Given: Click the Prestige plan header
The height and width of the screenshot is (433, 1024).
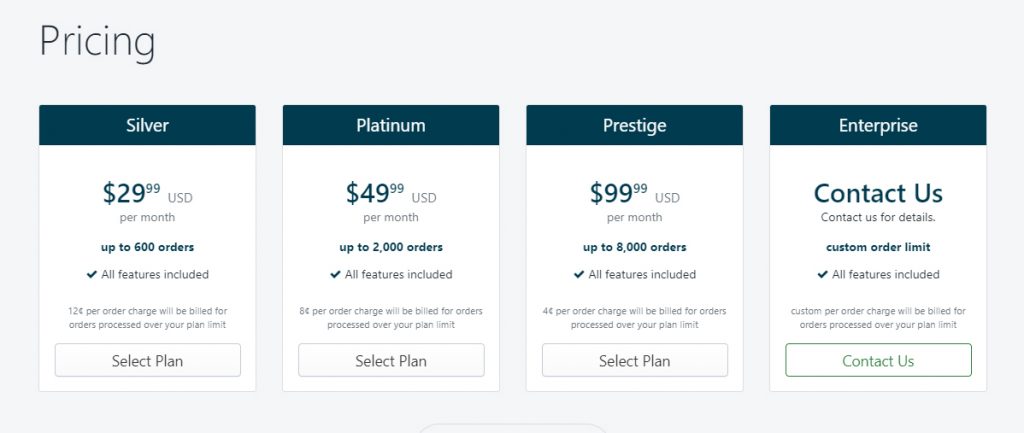Looking at the screenshot, I should [x=635, y=125].
